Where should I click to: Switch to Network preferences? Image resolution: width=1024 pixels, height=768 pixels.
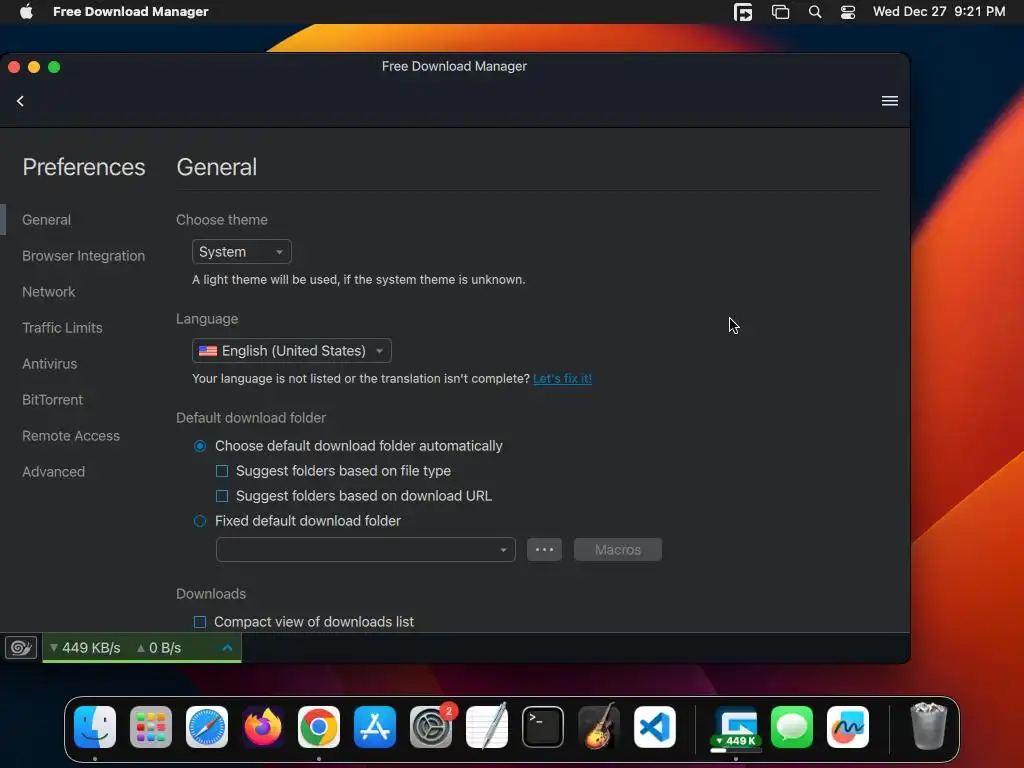point(49,292)
